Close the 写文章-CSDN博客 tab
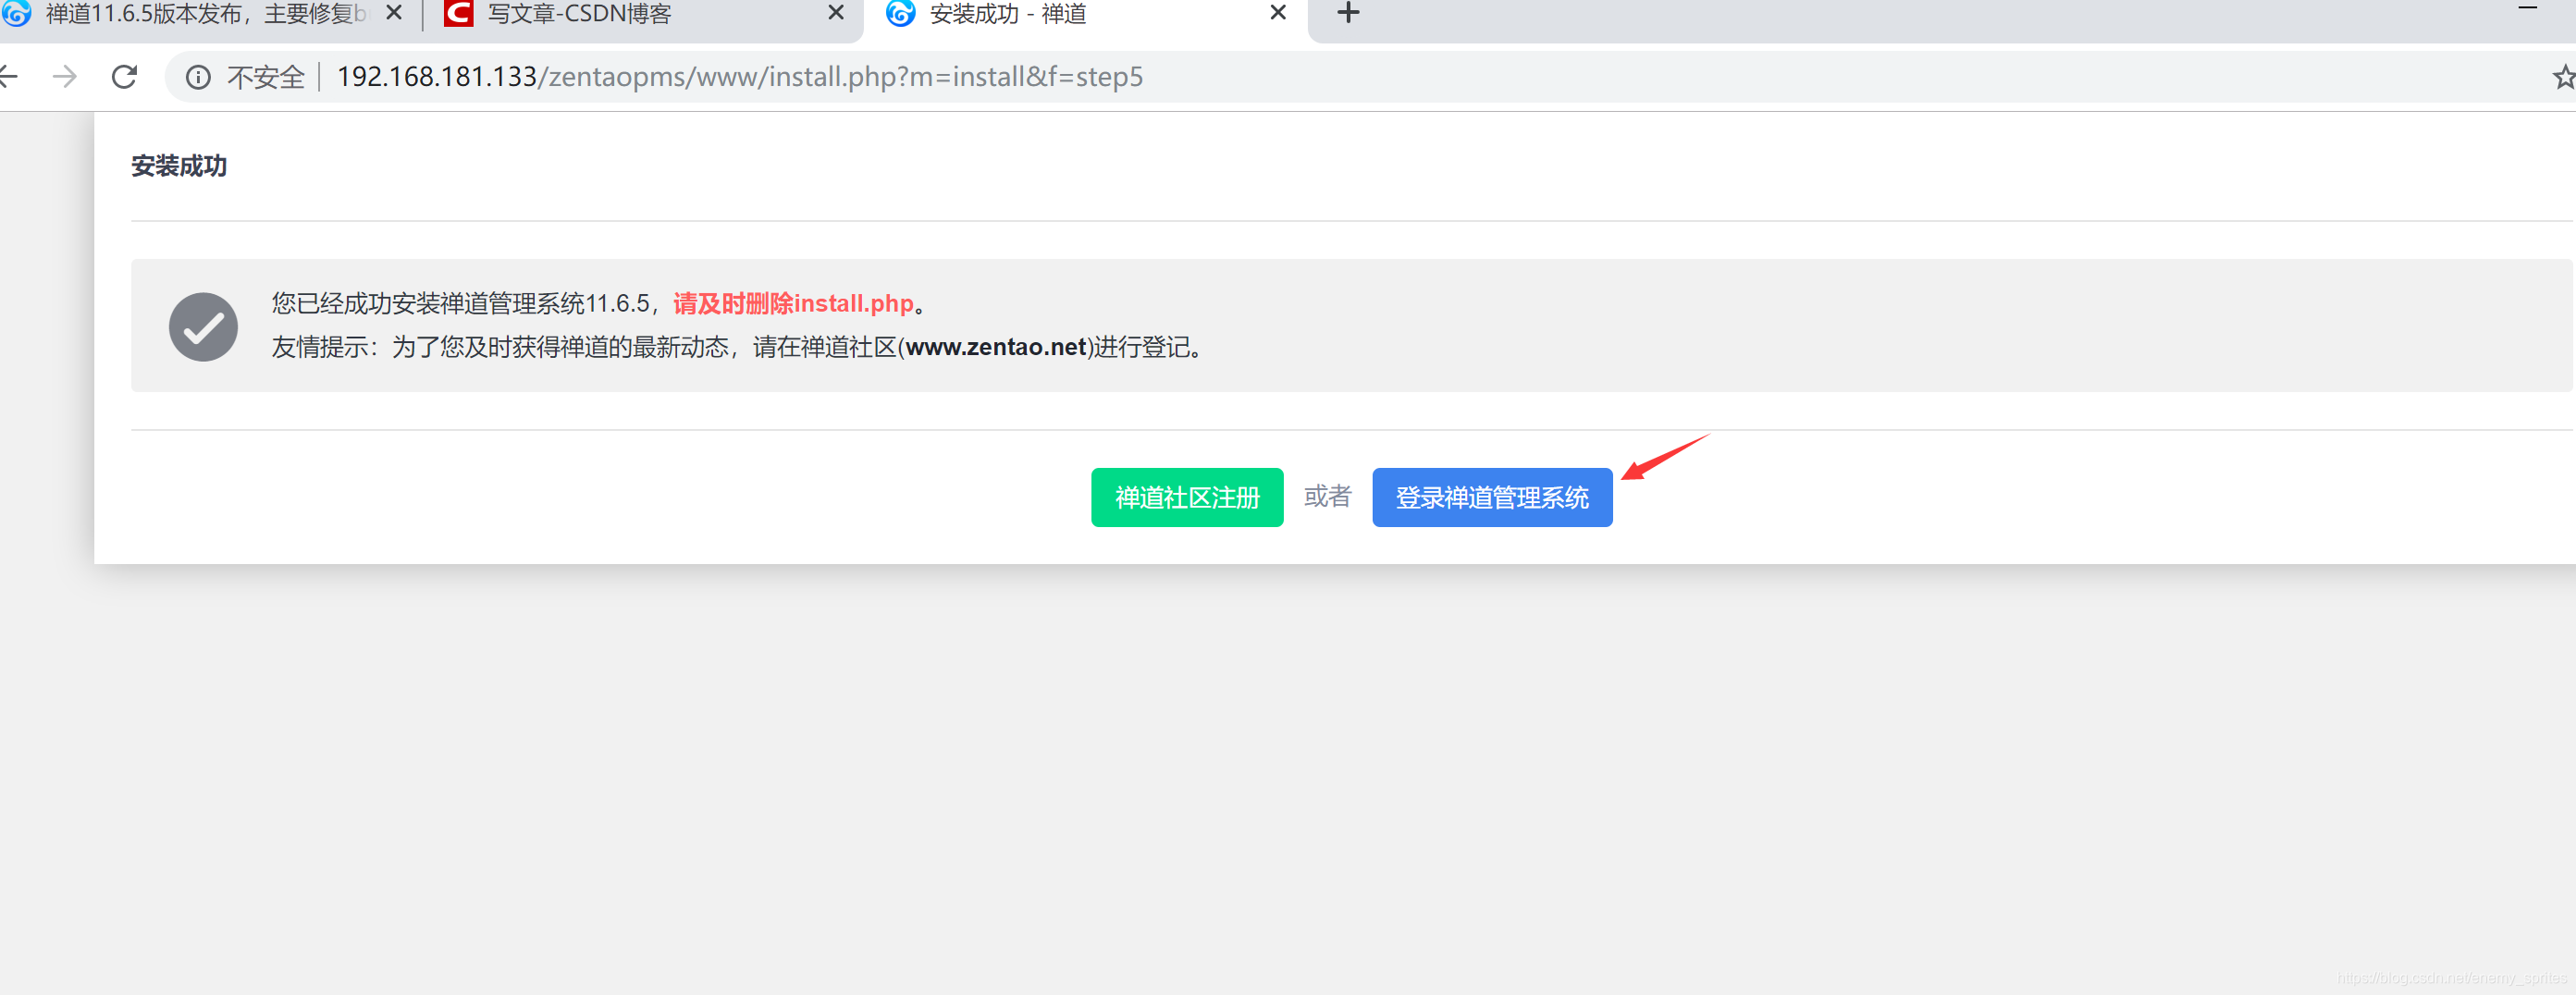 click(x=836, y=13)
